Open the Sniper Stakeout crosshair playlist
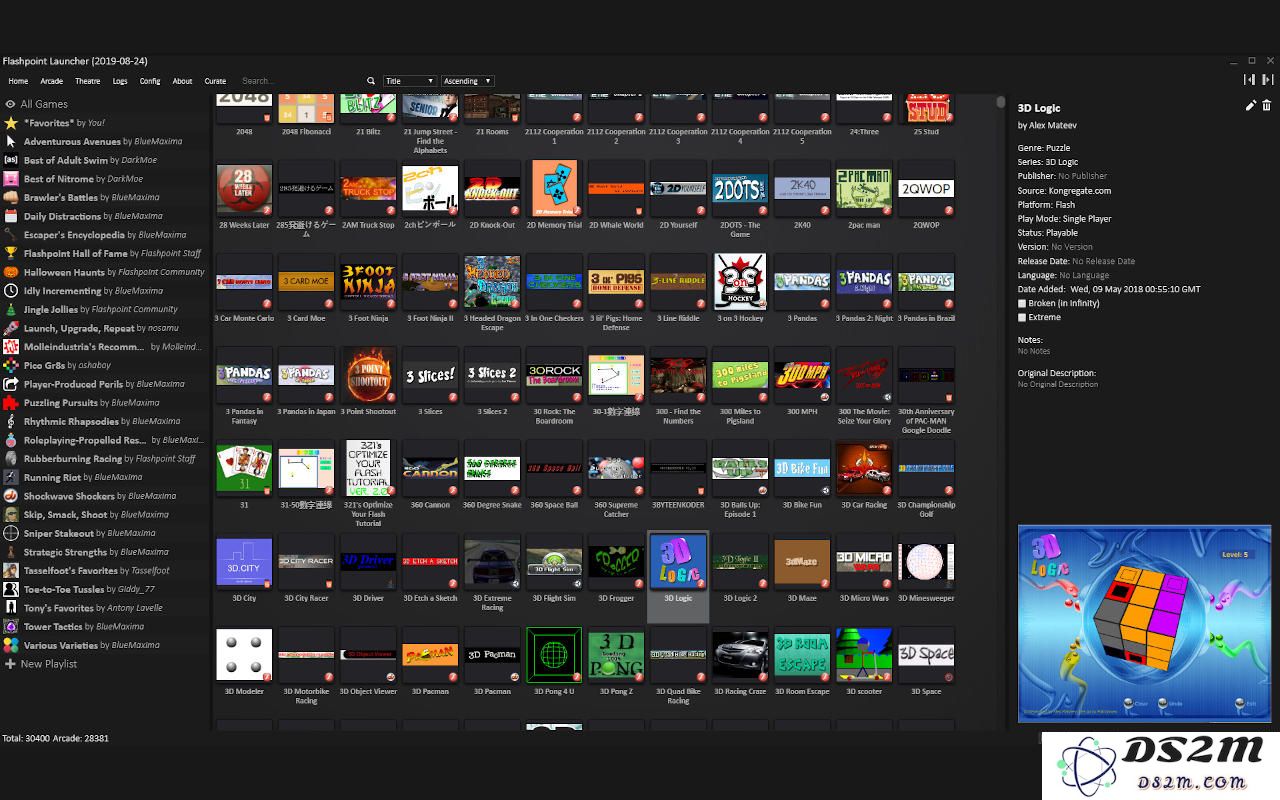 11,533
